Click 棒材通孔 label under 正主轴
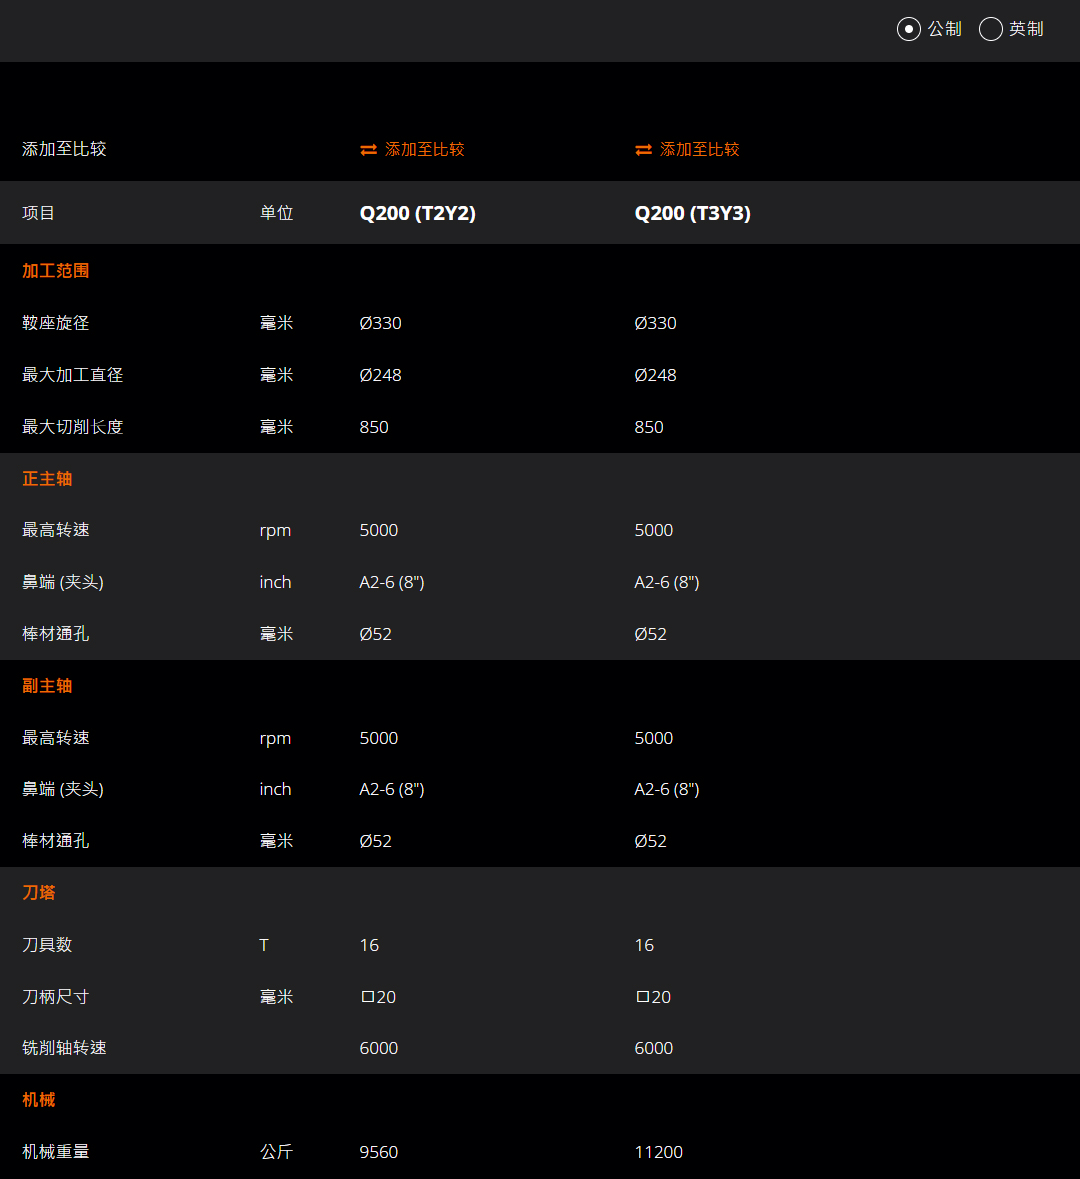Viewport: 1080px width, 1179px height. tap(56, 634)
